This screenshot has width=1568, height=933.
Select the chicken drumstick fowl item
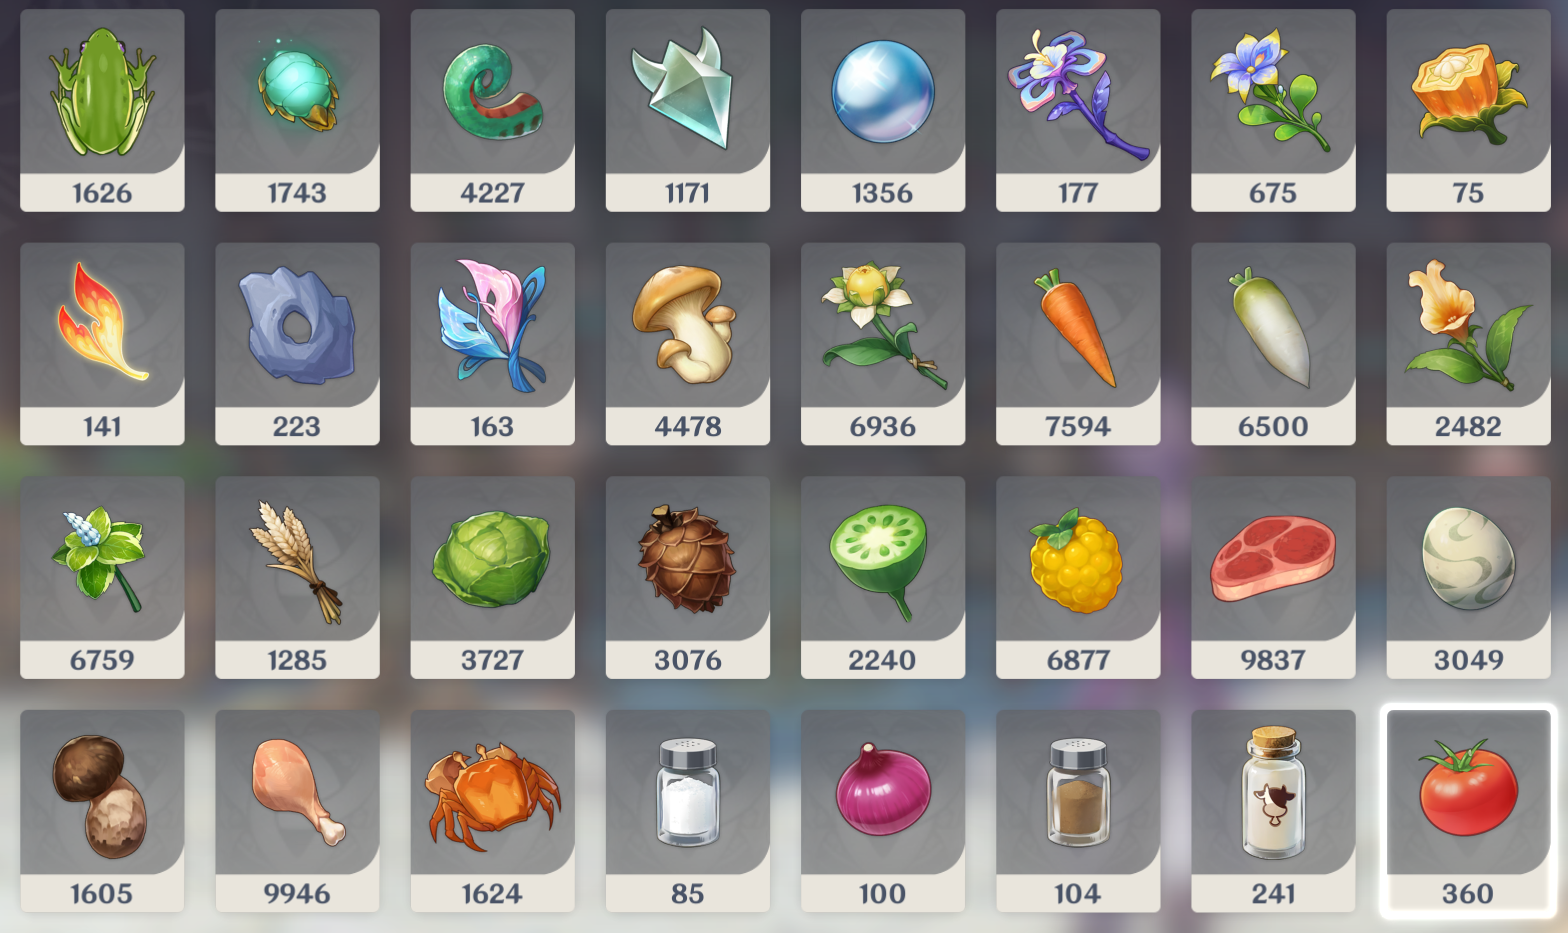tap(297, 810)
